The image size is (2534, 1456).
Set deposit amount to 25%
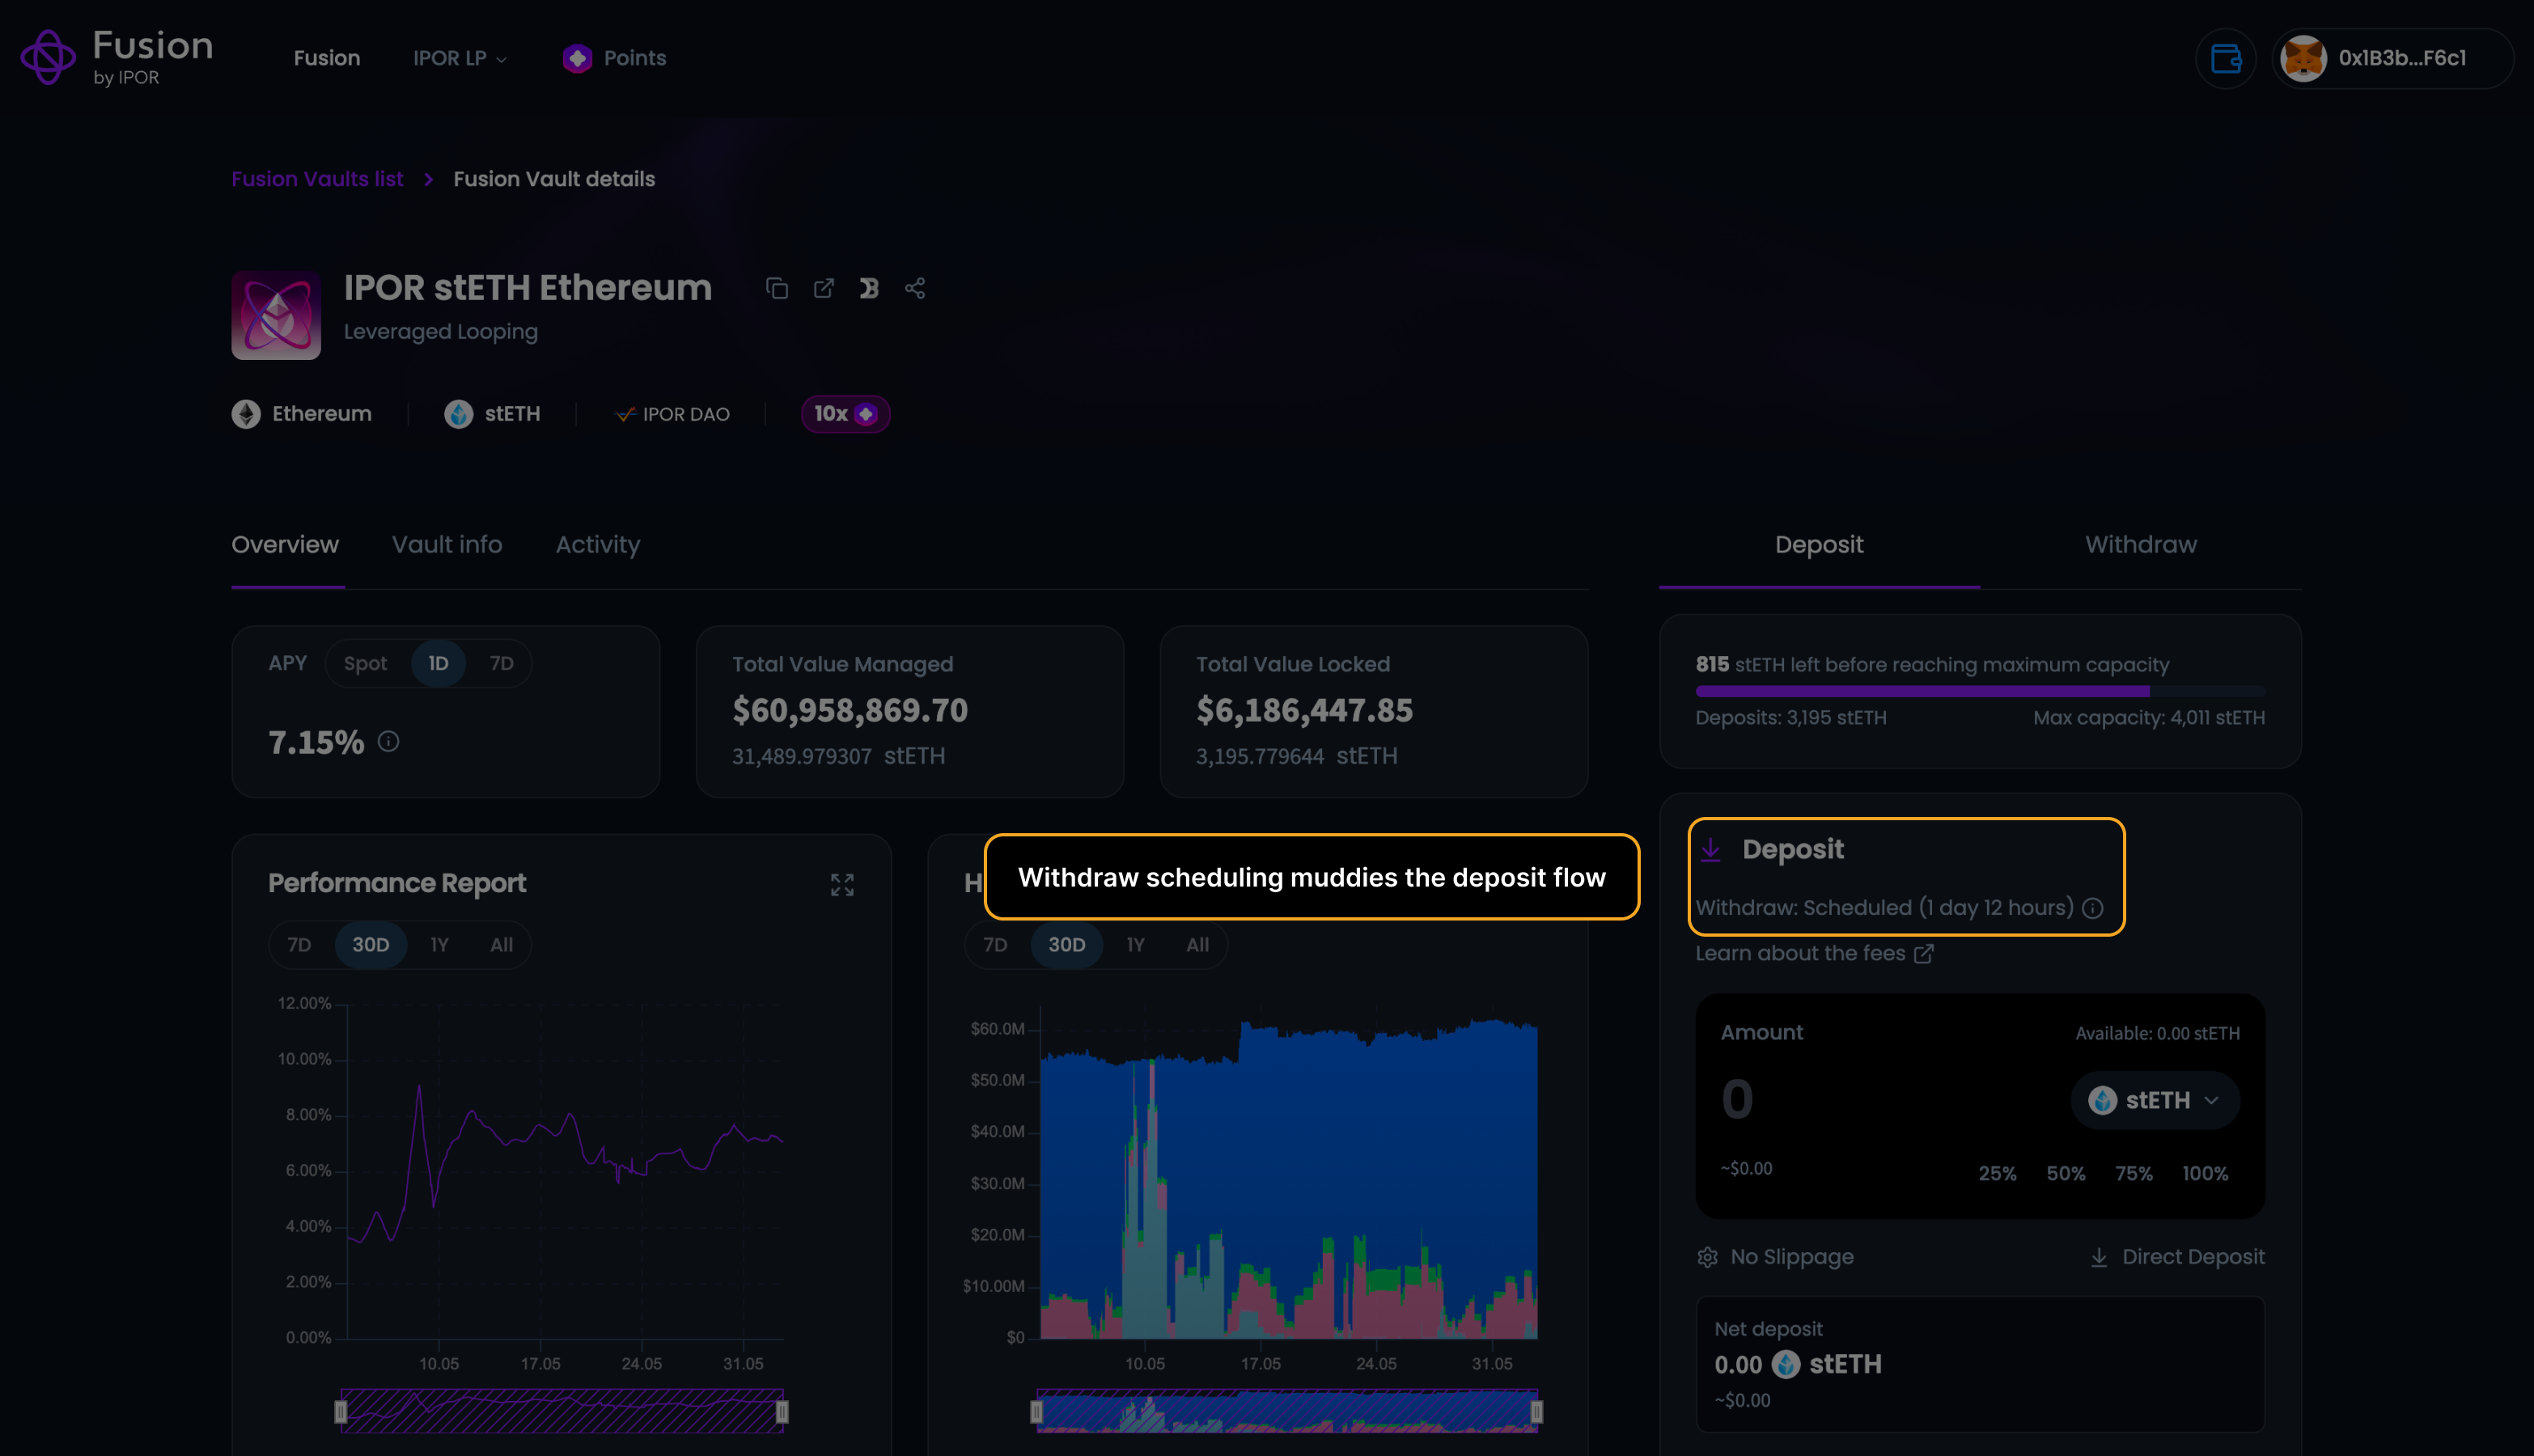1997,1173
